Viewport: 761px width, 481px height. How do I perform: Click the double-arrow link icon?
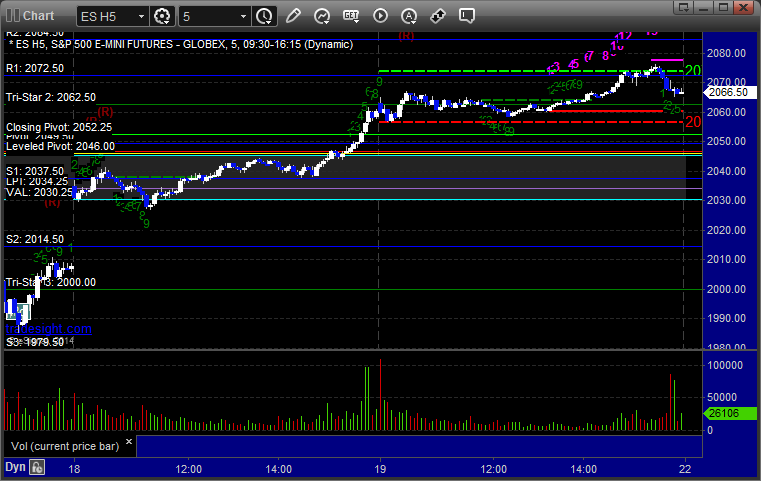[438, 16]
